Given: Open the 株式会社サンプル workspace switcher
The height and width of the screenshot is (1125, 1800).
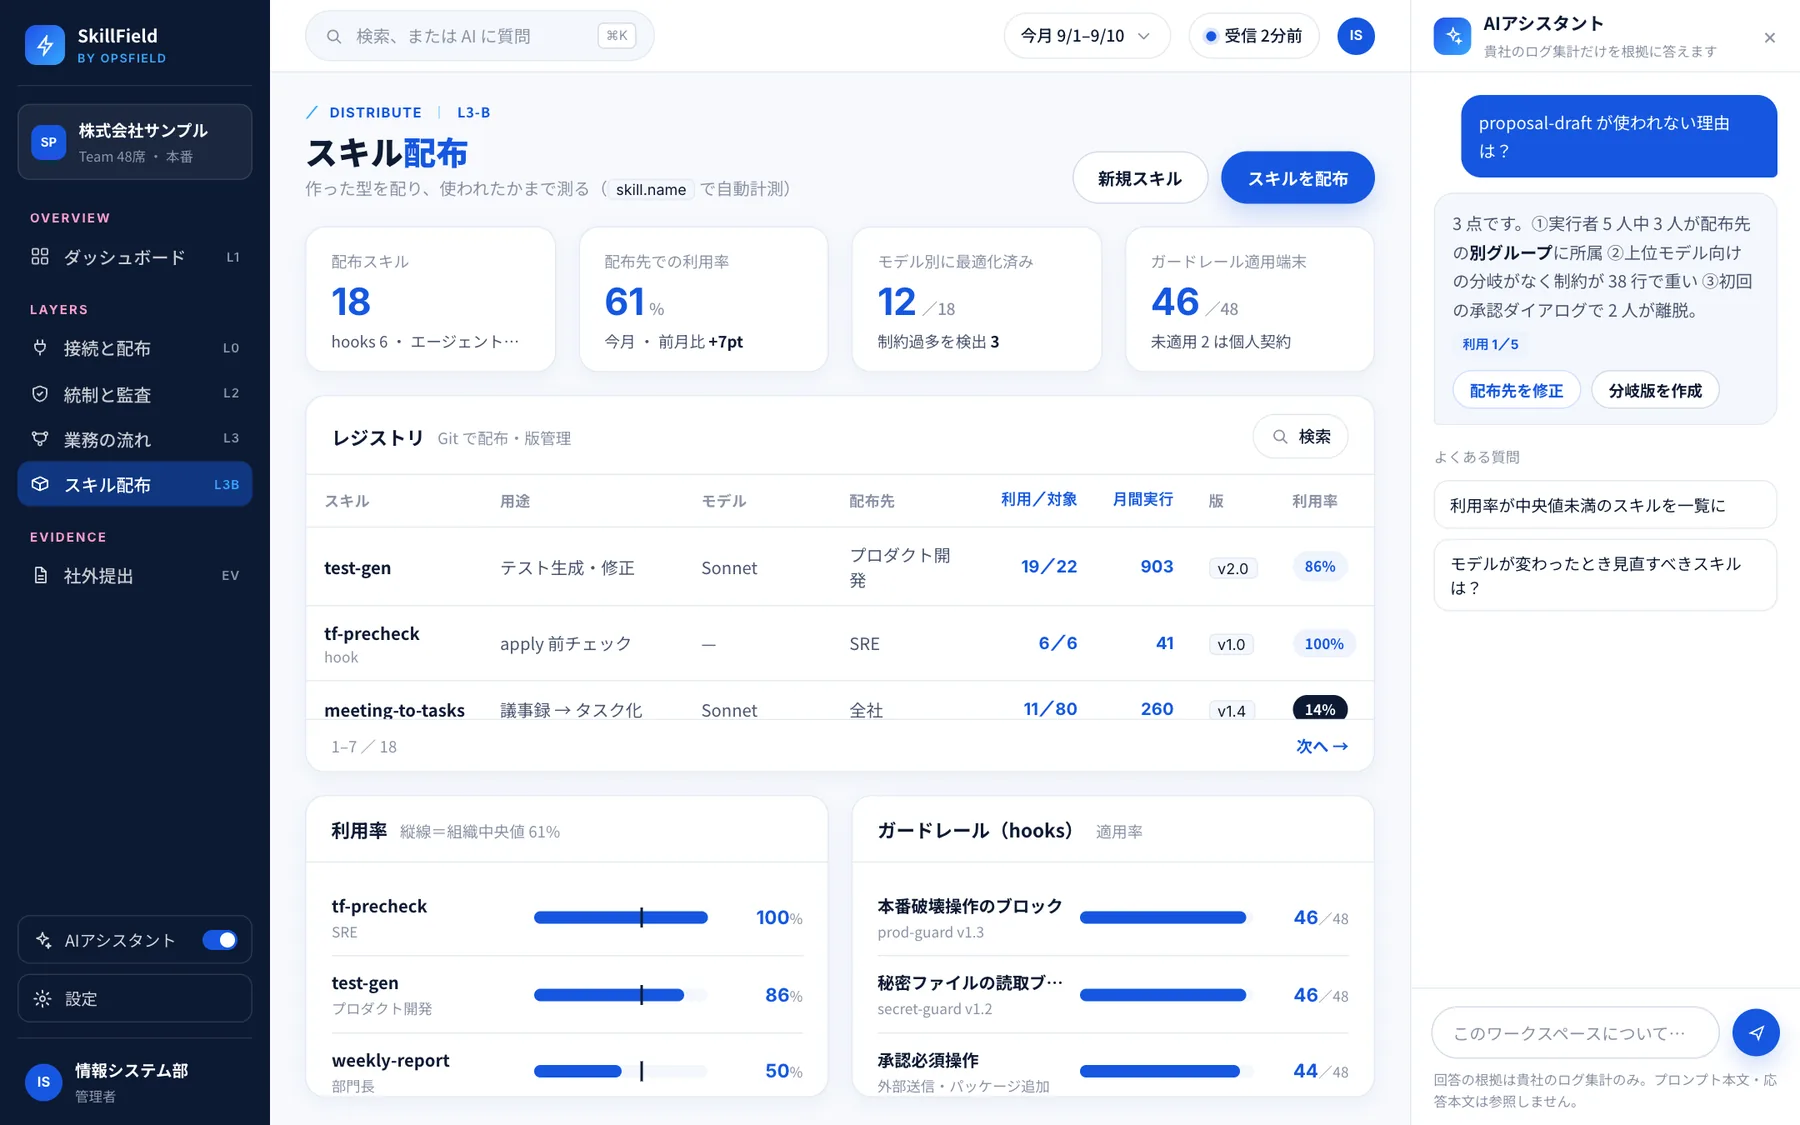Looking at the screenshot, I should pyautogui.click(x=135, y=142).
